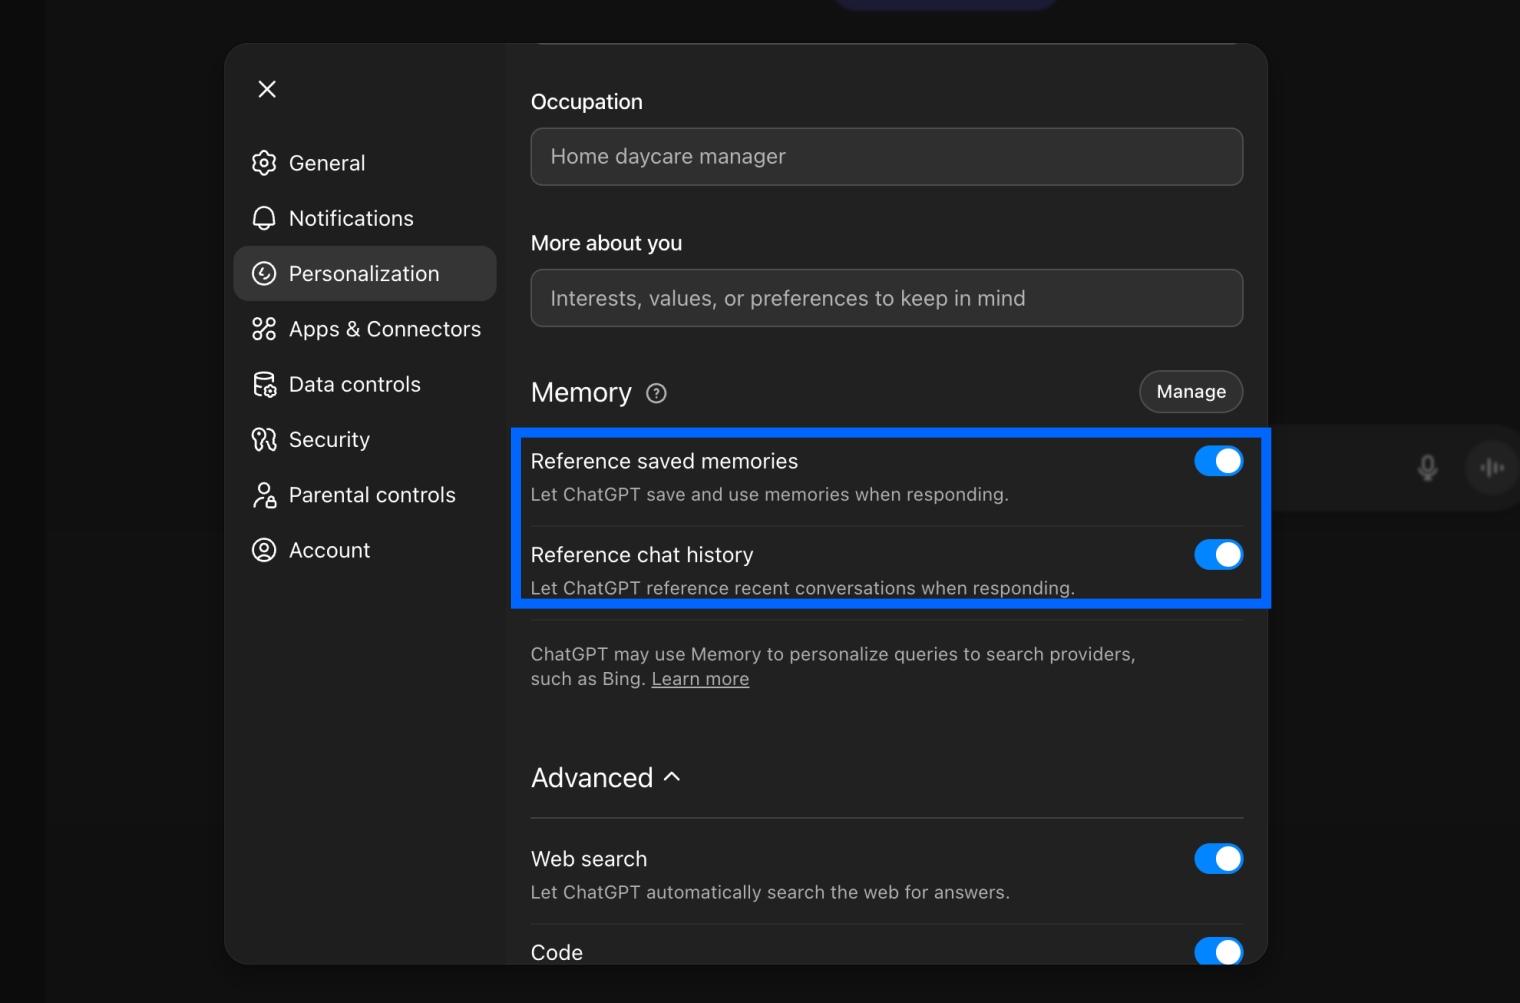Disable the Web search toggle
Screen dimensions: 1520x1003
coord(1218,858)
